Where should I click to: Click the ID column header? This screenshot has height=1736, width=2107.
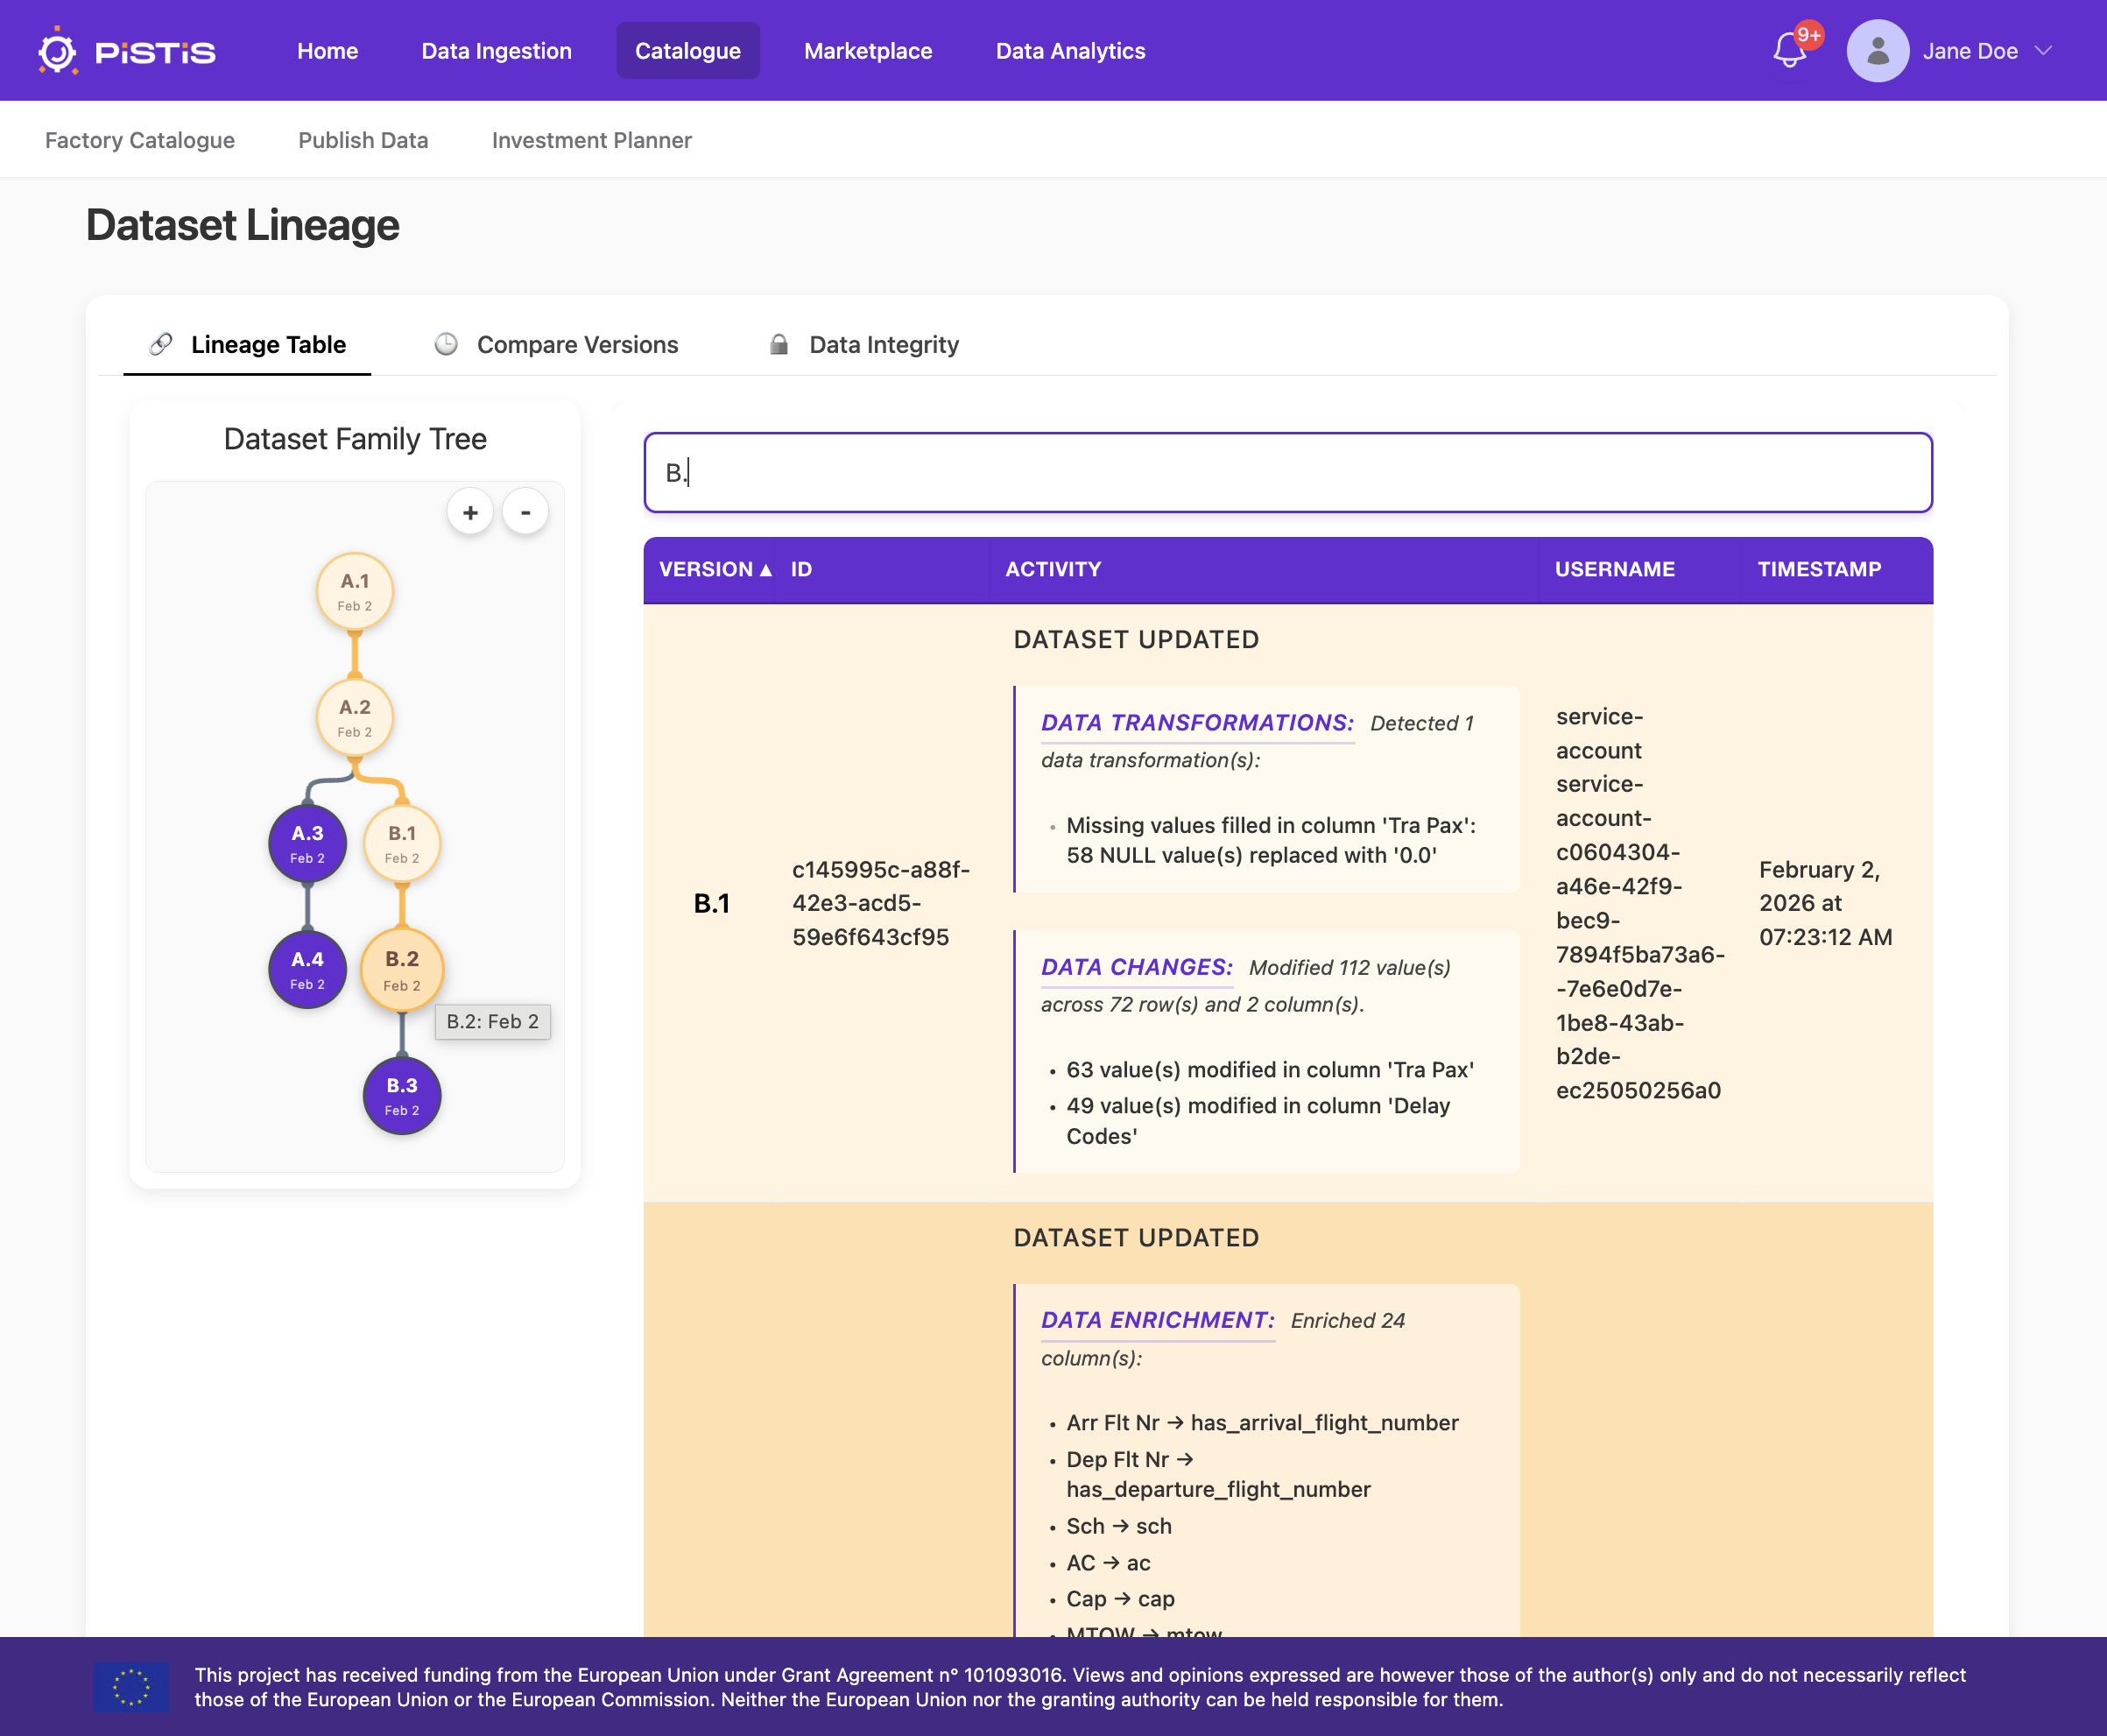801,569
